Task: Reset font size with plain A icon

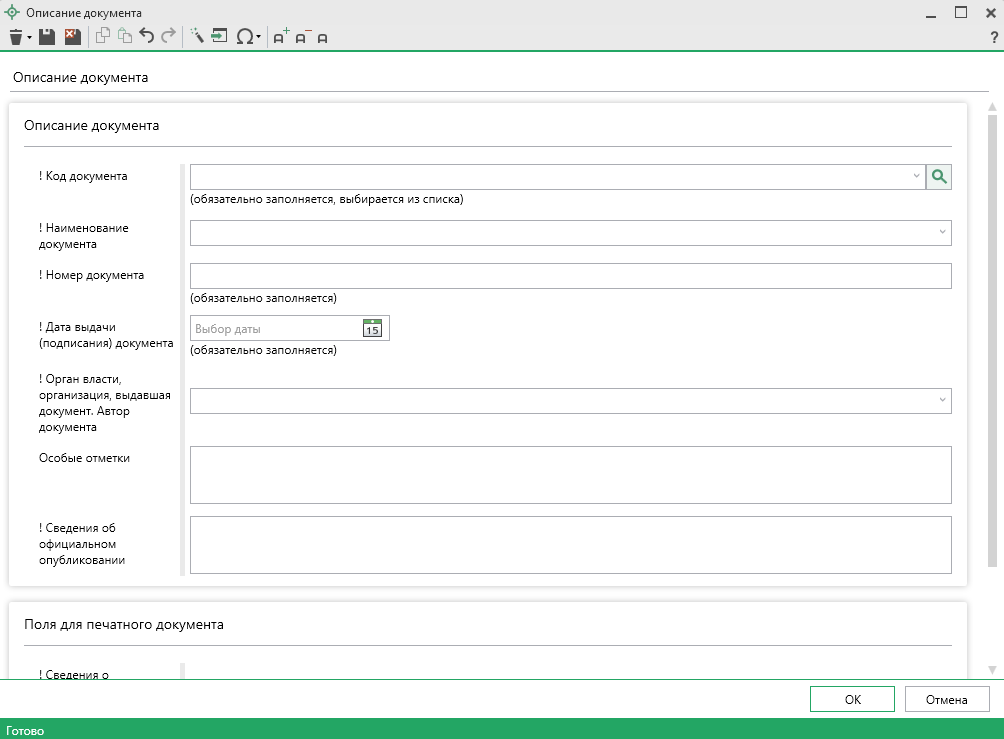Action: pyautogui.click(x=322, y=38)
